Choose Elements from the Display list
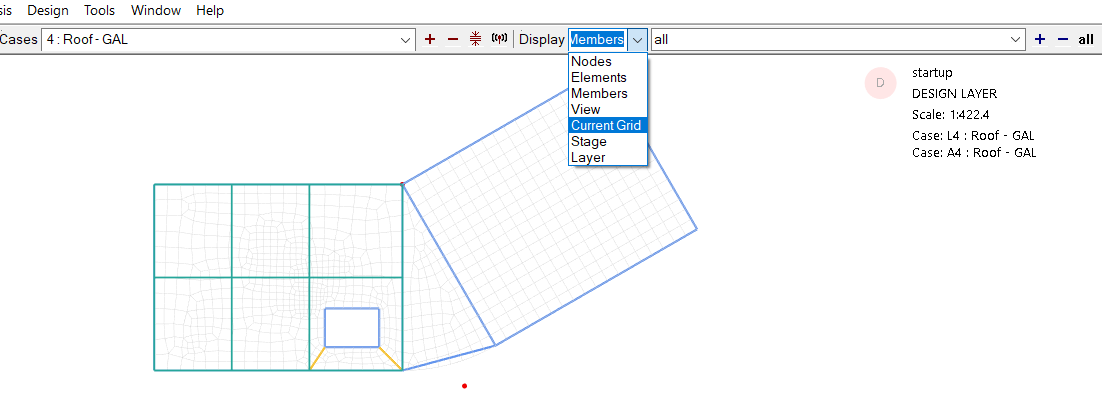Viewport: 1104px width, 407px height. pos(598,78)
